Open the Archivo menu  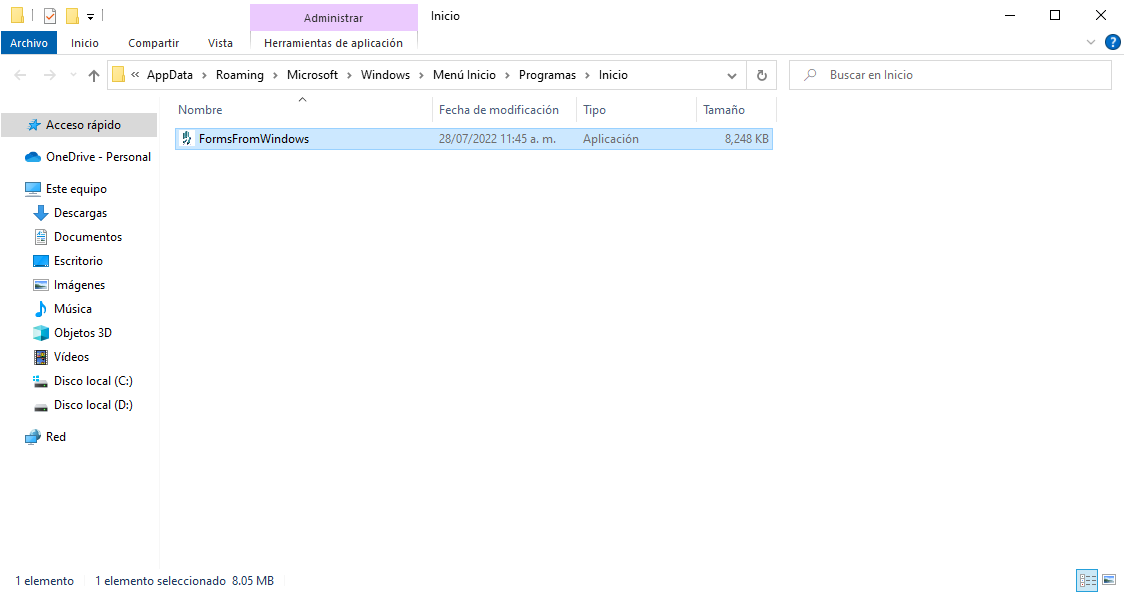click(x=29, y=42)
